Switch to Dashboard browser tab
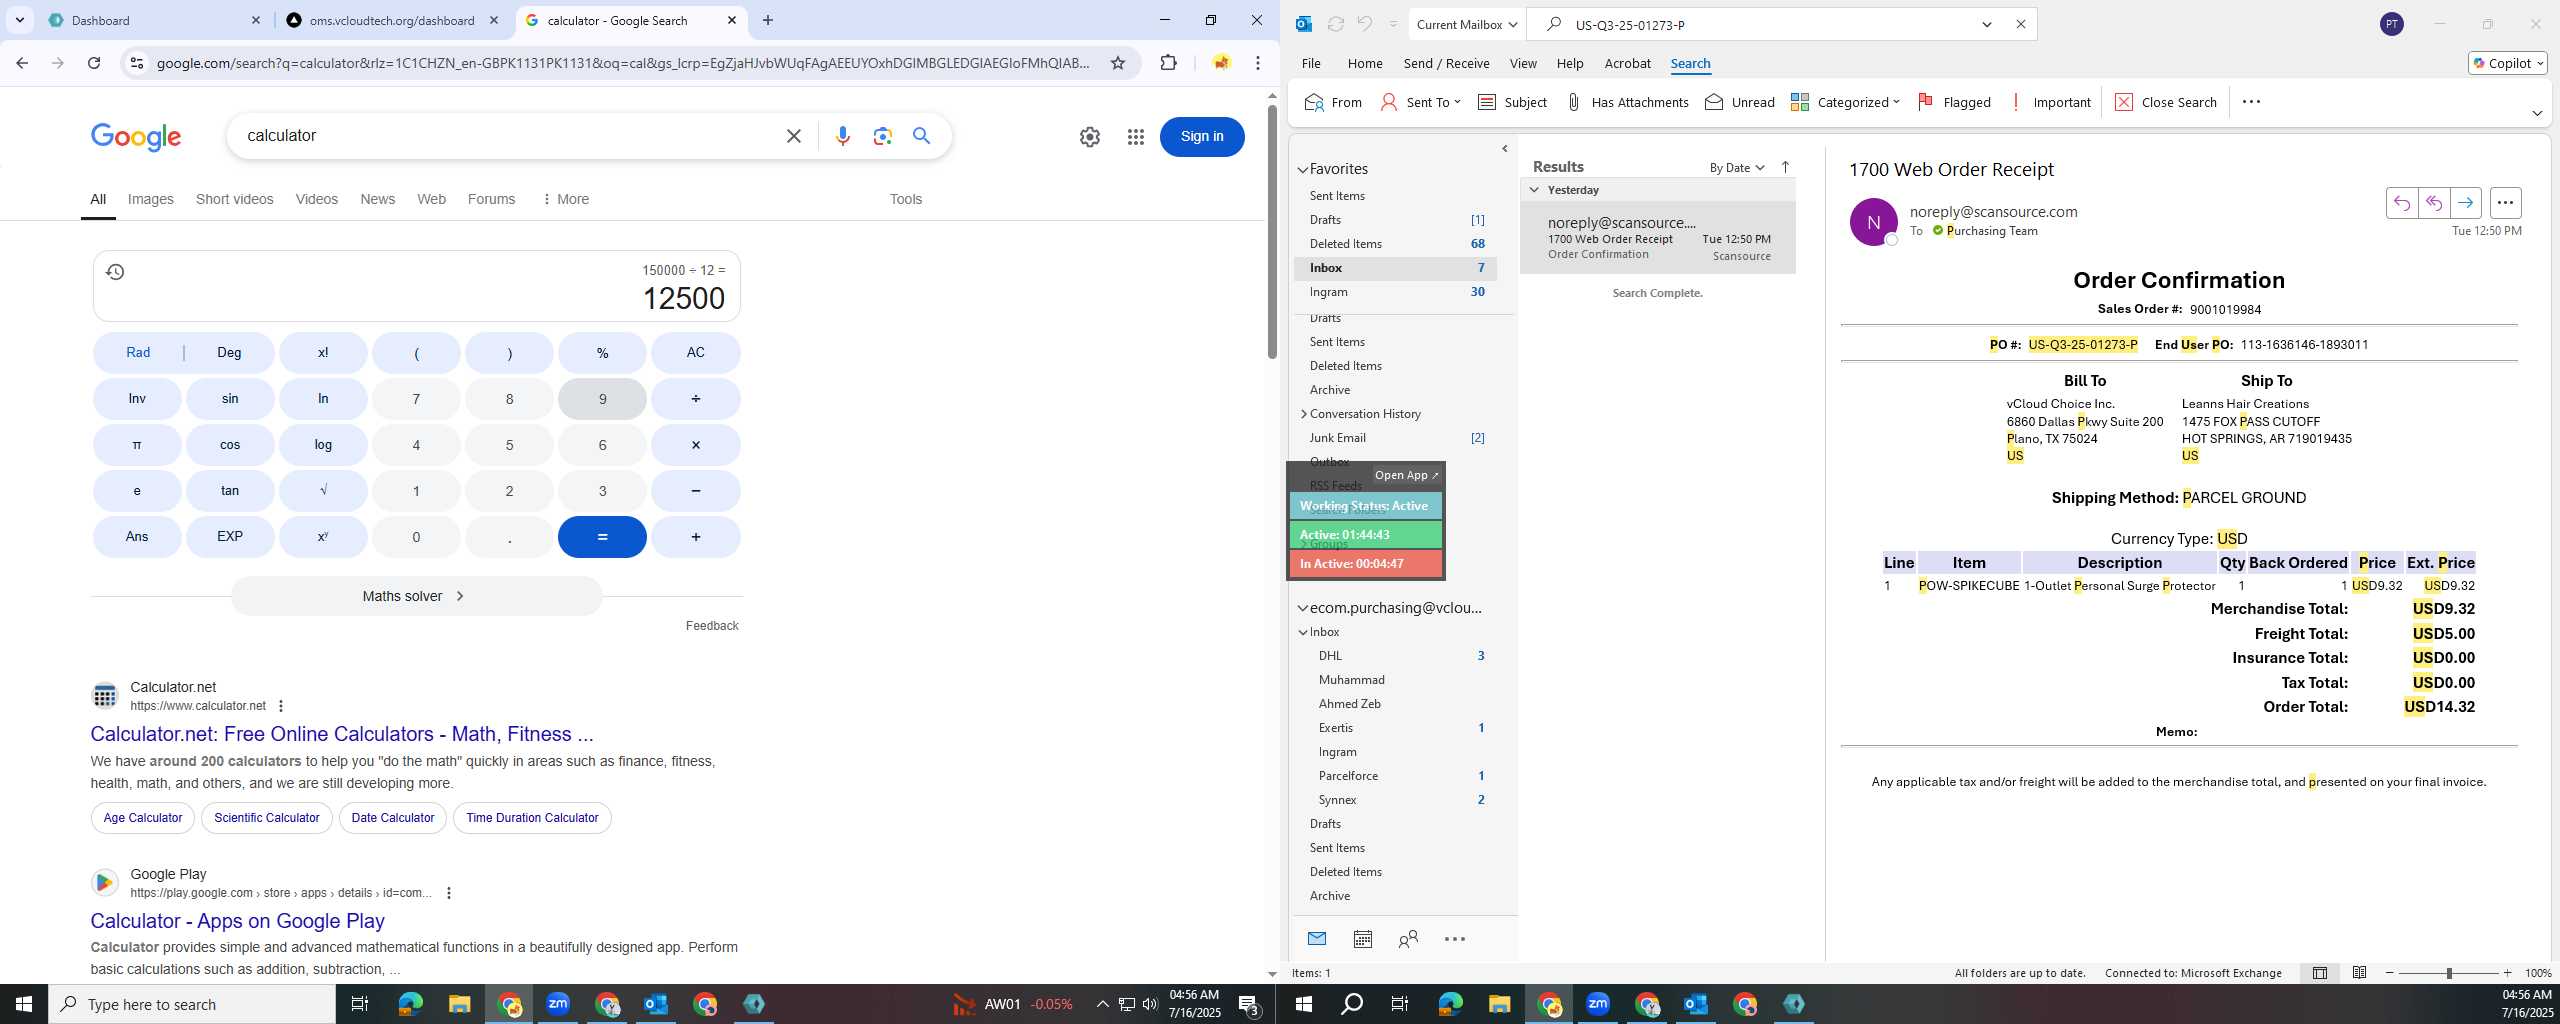This screenshot has width=2560, height=1024. click(x=155, y=20)
